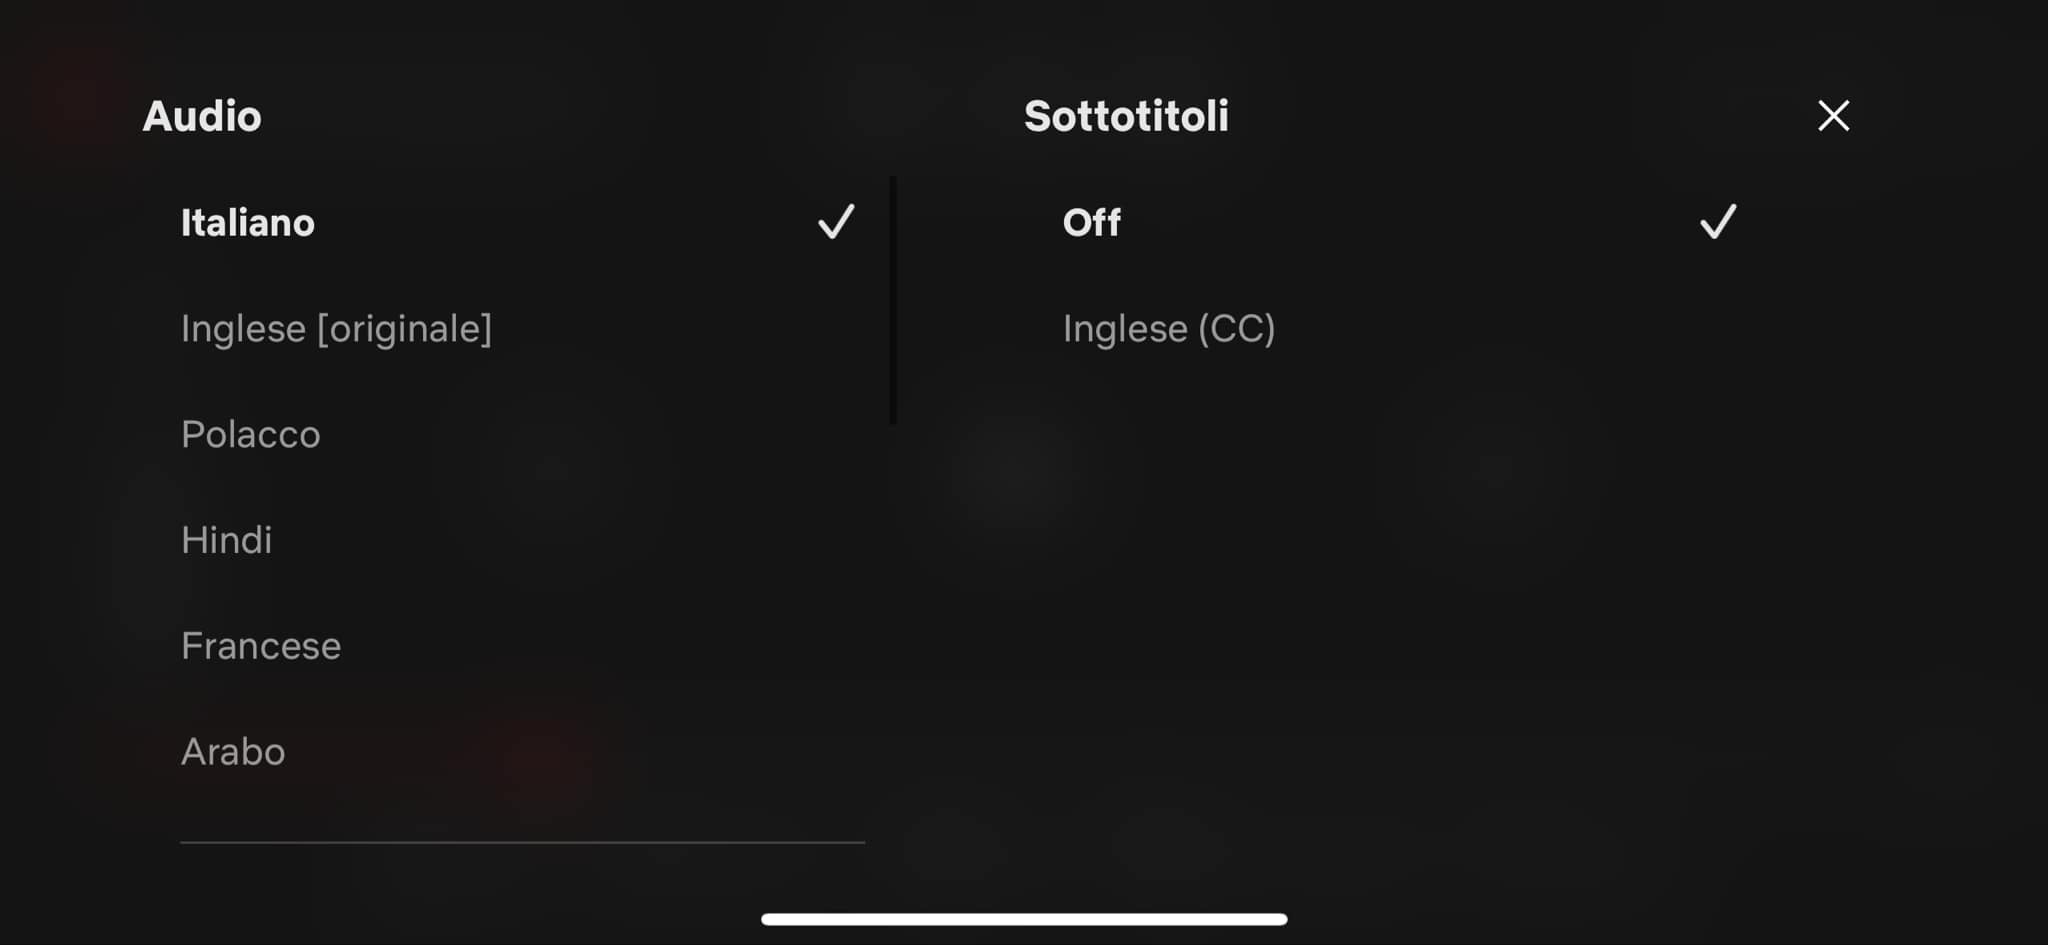Click the Sottotitoli section heading
The height and width of the screenshot is (945, 2048).
(x=1126, y=116)
